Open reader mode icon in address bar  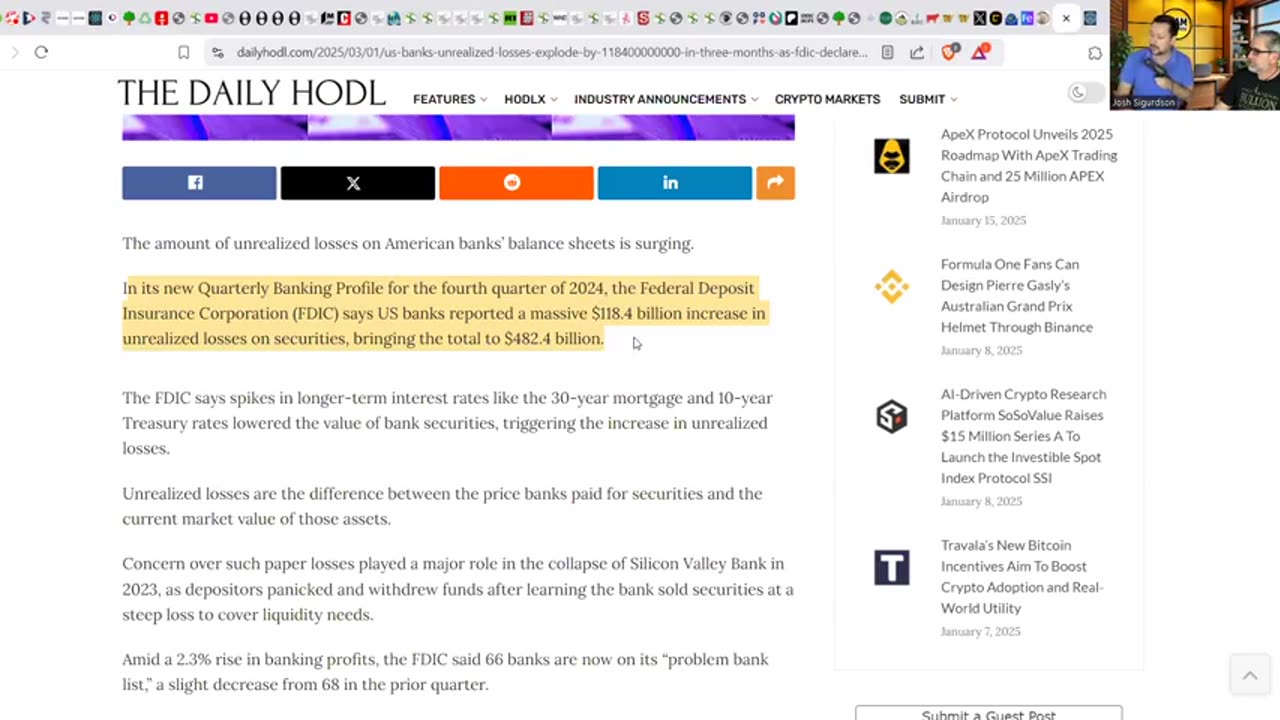click(887, 52)
